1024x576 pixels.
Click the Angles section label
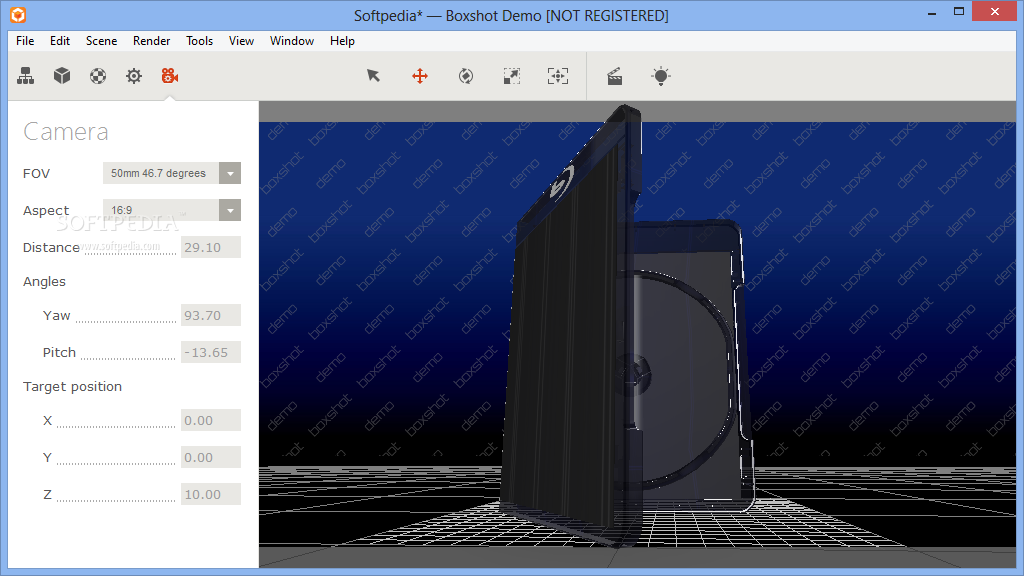point(44,281)
